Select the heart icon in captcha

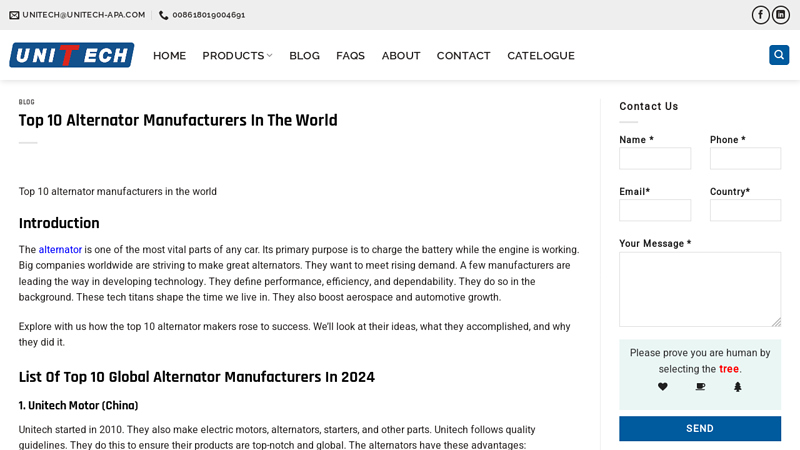point(663,387)
